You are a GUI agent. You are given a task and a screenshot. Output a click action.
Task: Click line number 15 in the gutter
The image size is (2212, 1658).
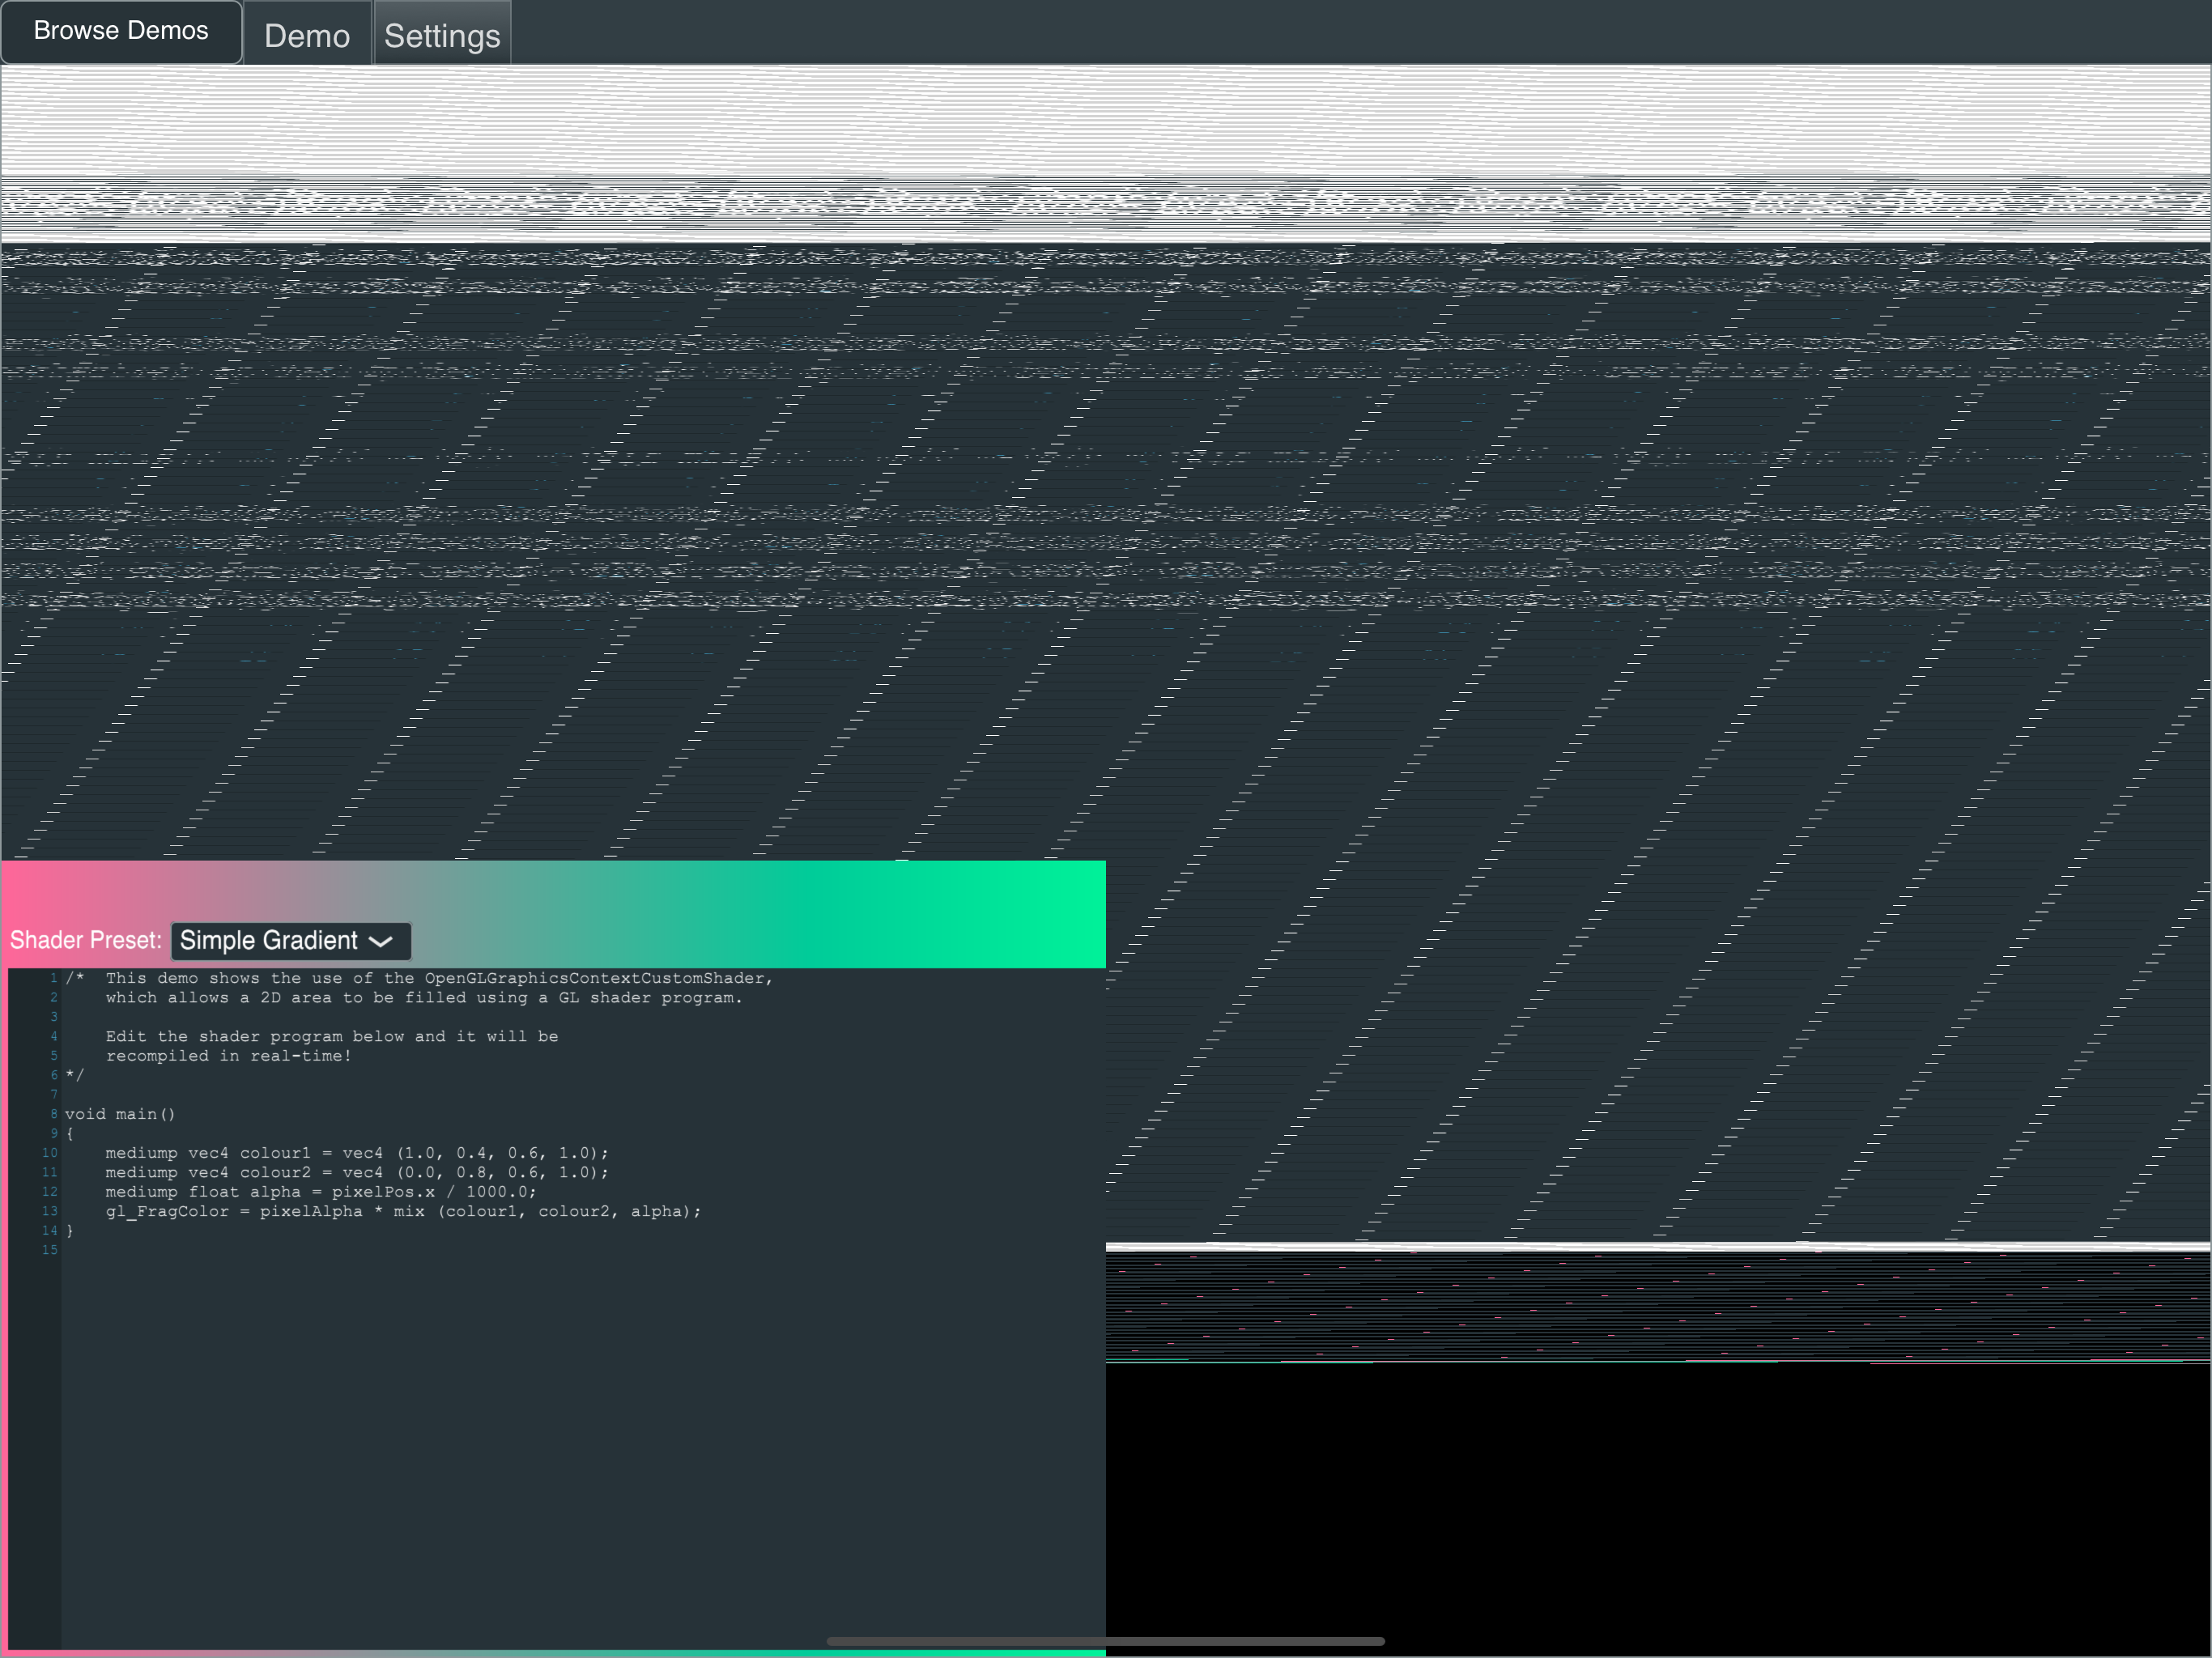point(49,1250)
